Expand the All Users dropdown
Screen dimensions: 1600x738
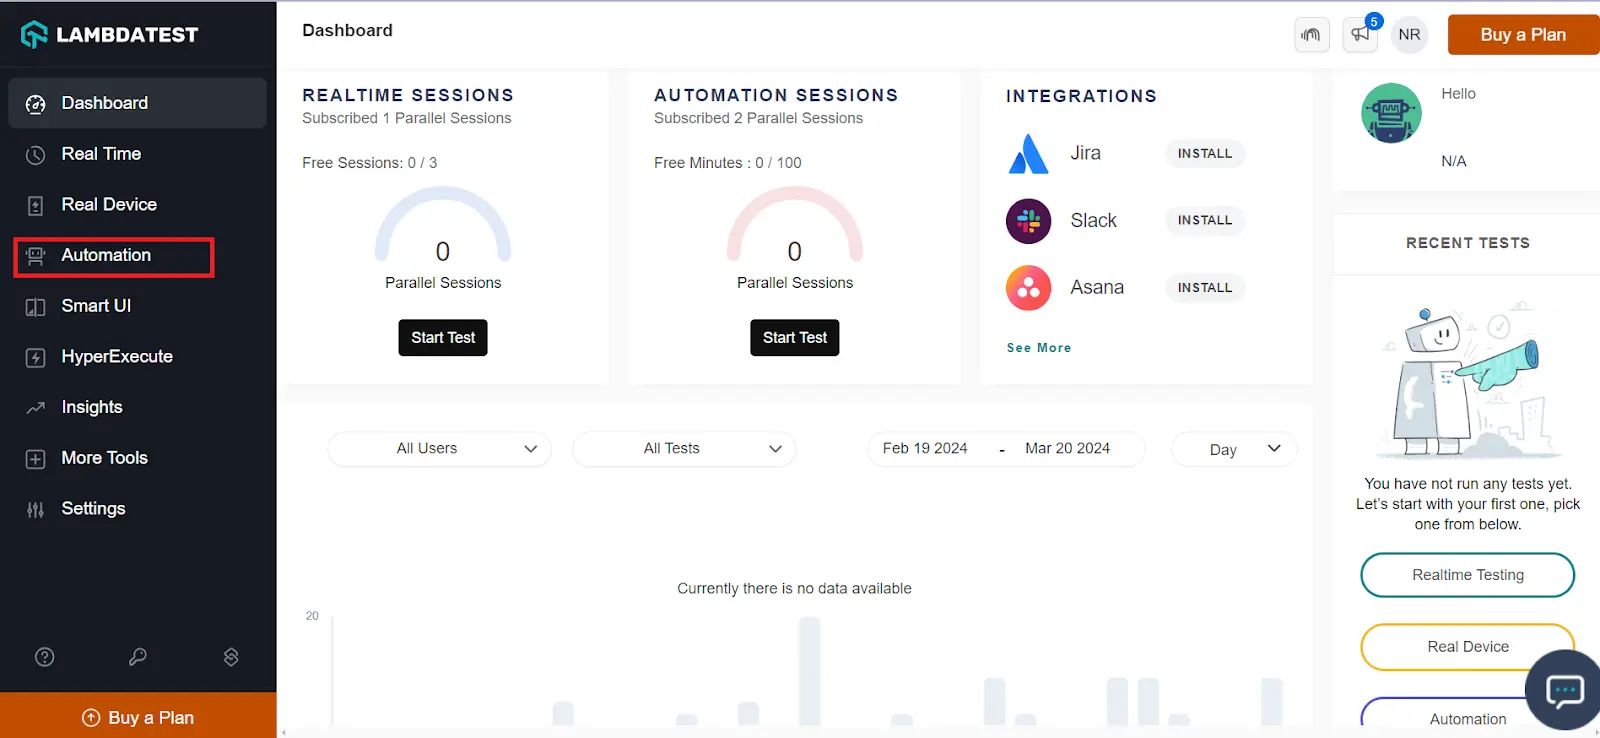pyautogui.click(x=439, y=449)
